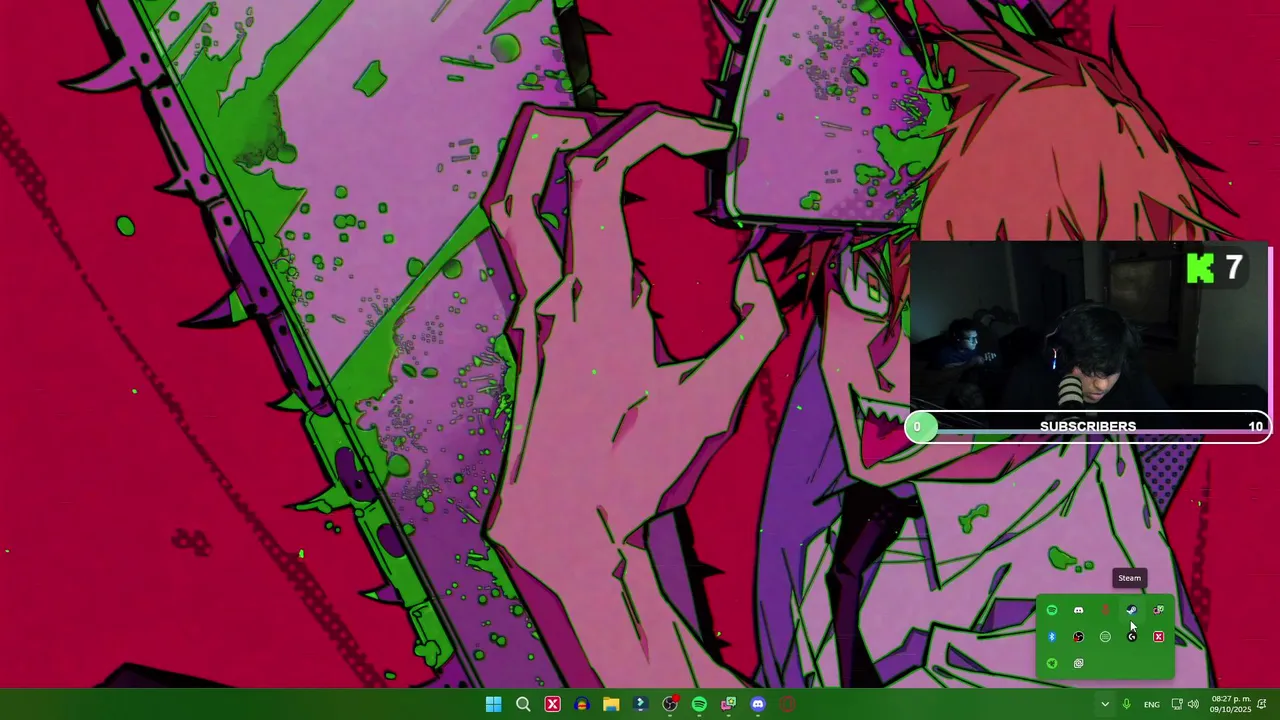
Task: Open the headphones app on taskbar
Action: [x=582, y=704]
